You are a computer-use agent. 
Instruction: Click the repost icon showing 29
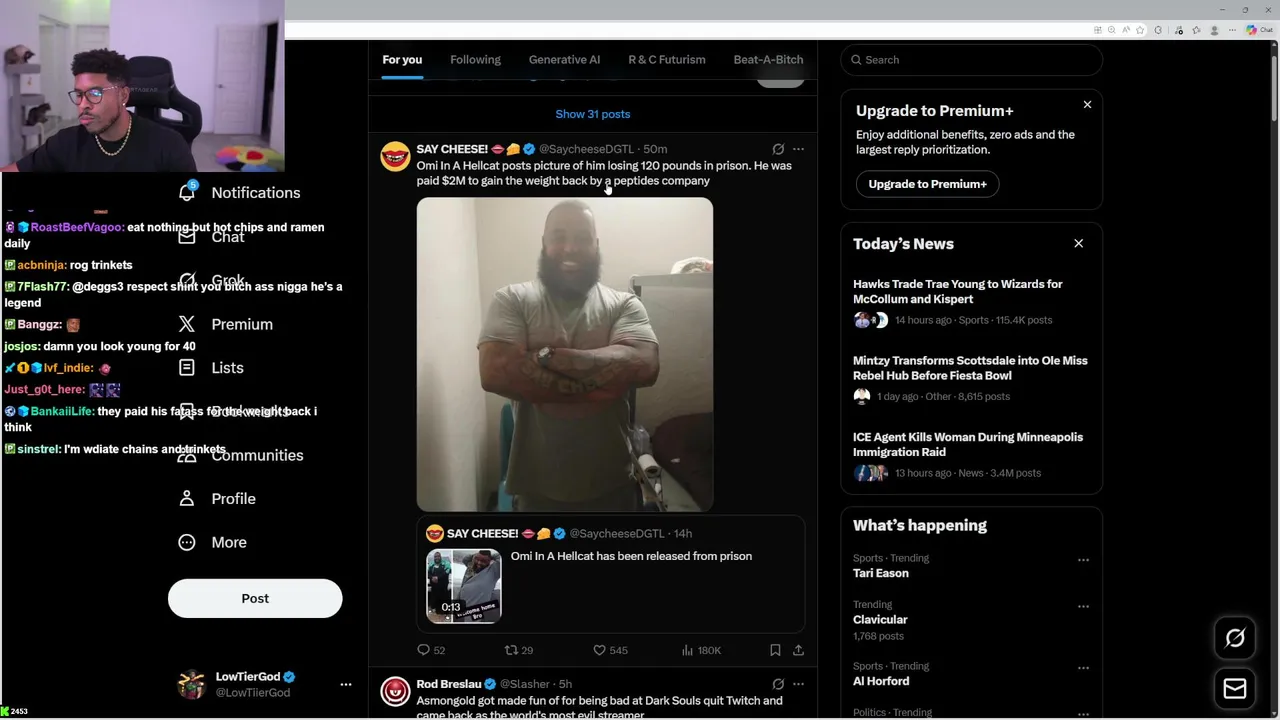tap(511, 650)
